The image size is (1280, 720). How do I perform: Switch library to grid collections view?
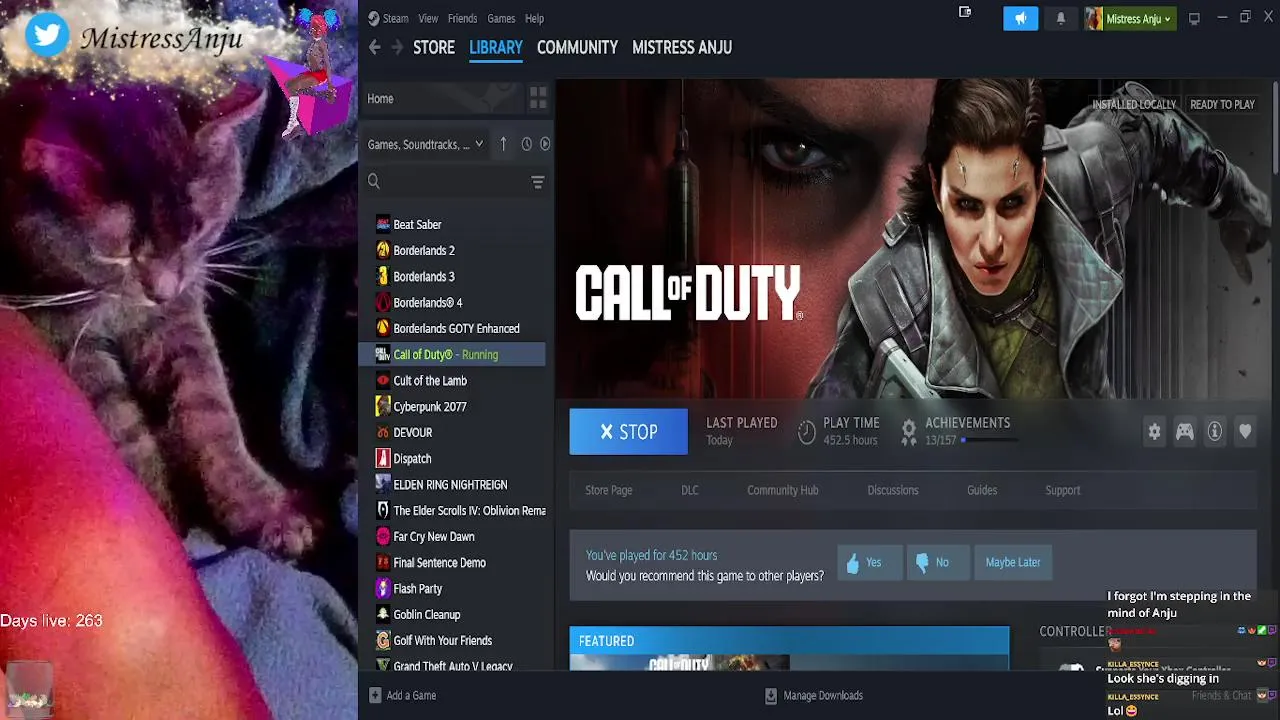[x=538, y=98]
